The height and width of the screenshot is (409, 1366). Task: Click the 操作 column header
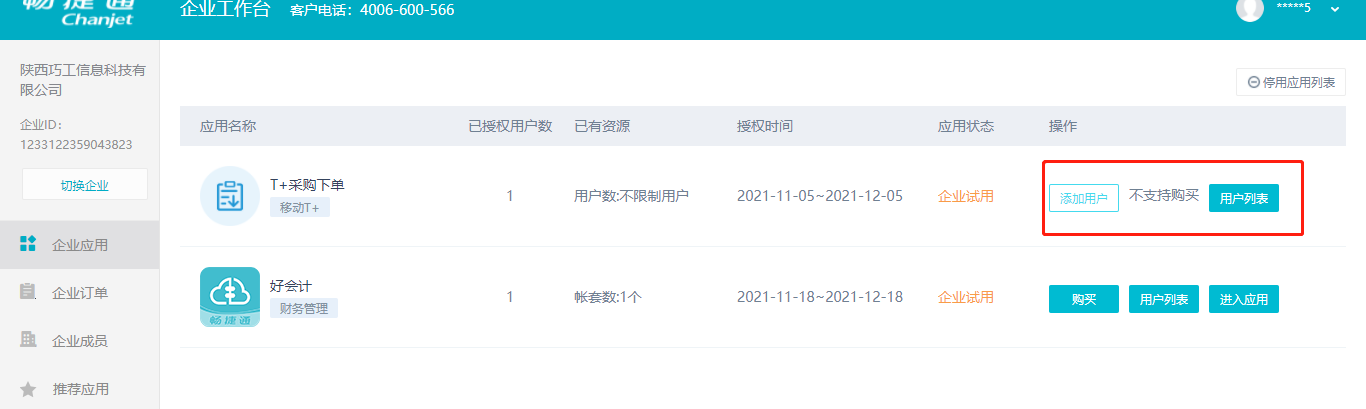coord(1063,126)
